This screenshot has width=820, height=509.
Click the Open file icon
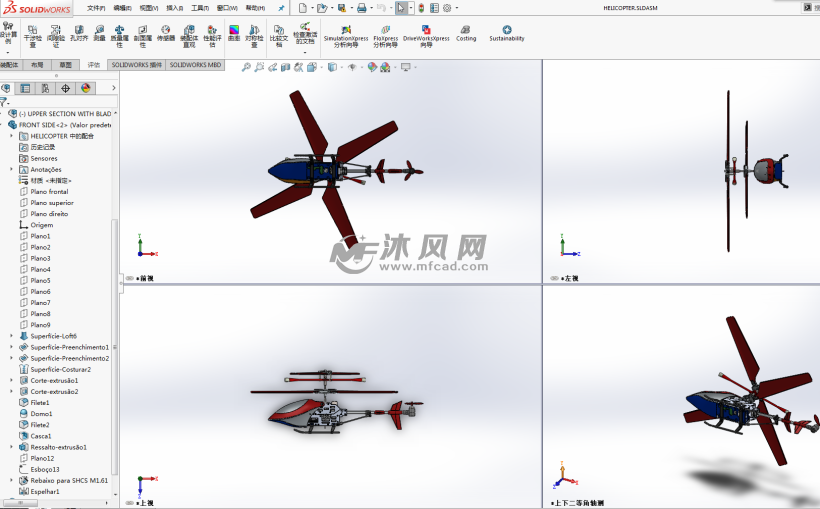tap(322, 8)
